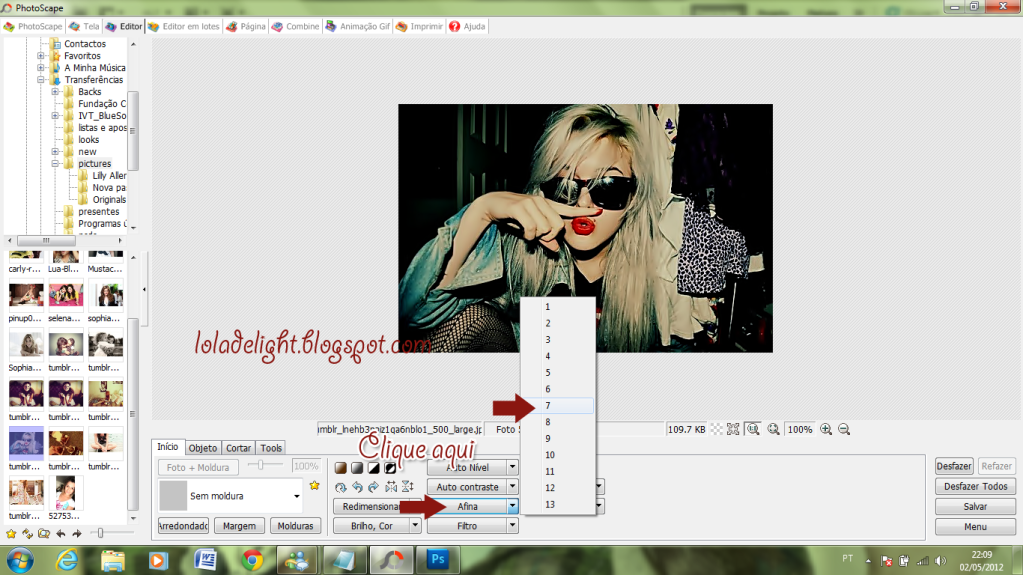Screen dimensions: 1023x575
Task: Open the Editor em lotes tab
Action: point(183,26)
